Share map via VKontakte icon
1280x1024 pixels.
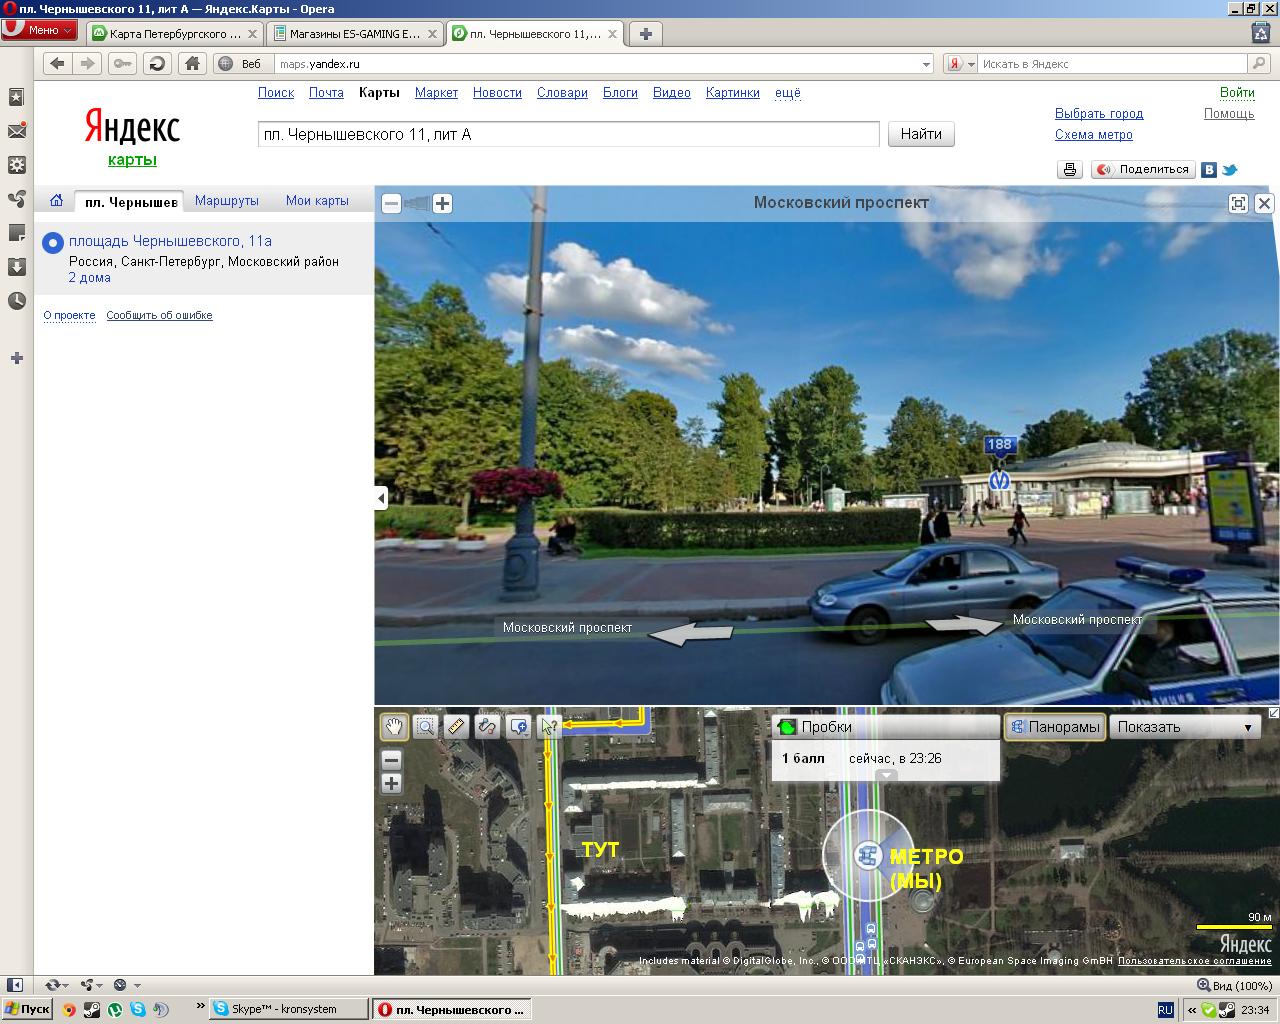coord(1209,170)
